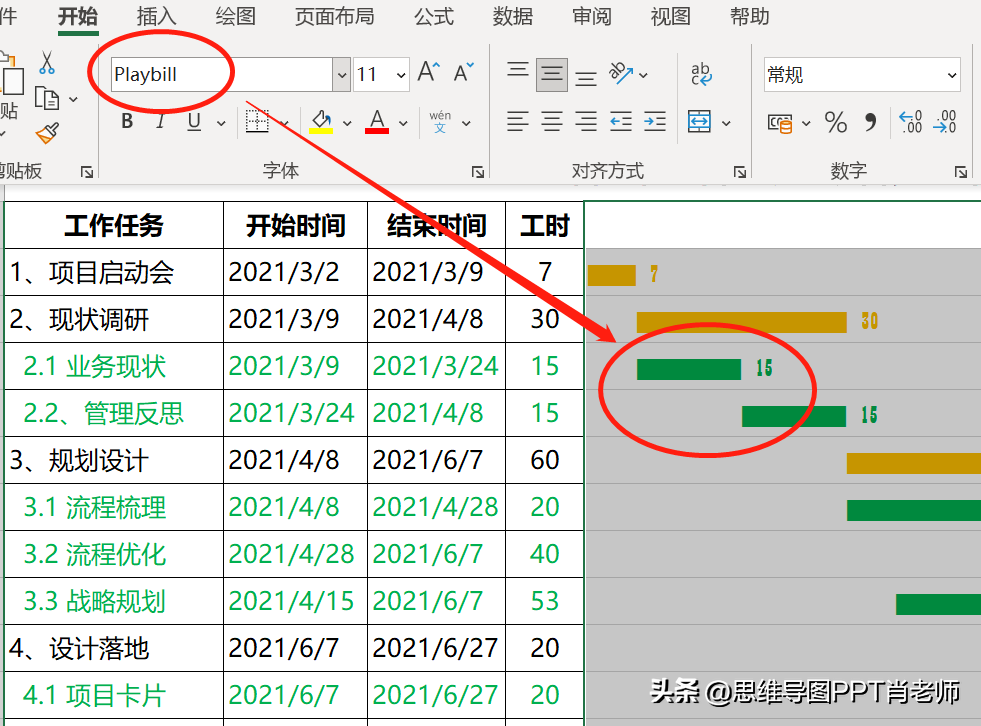
Task: Open the 字体 group dialog launcher
Action: [x=478, y=172]
